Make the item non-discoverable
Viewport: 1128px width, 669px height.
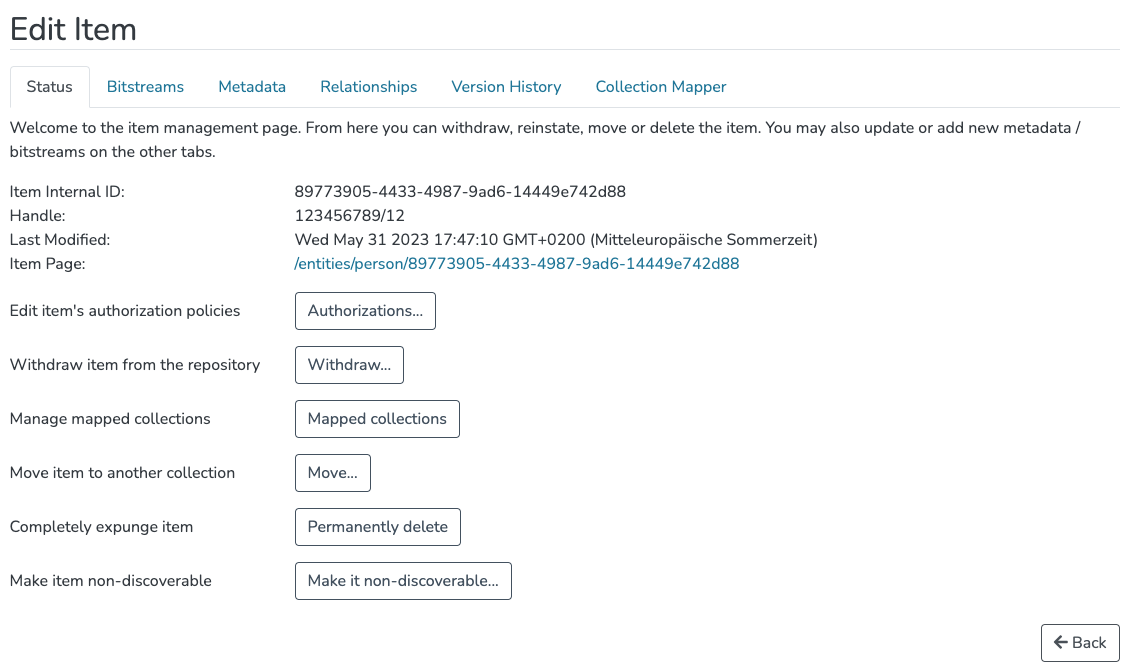click(403, 581)
